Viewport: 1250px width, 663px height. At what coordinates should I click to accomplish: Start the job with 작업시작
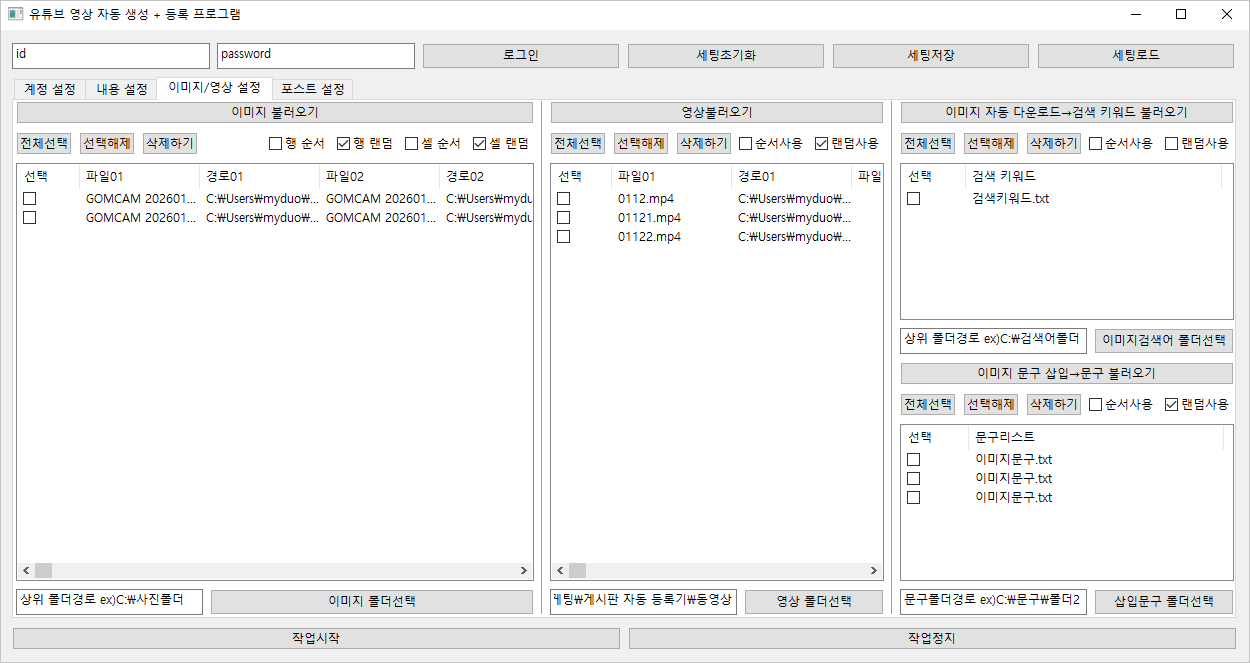[316, 638]
